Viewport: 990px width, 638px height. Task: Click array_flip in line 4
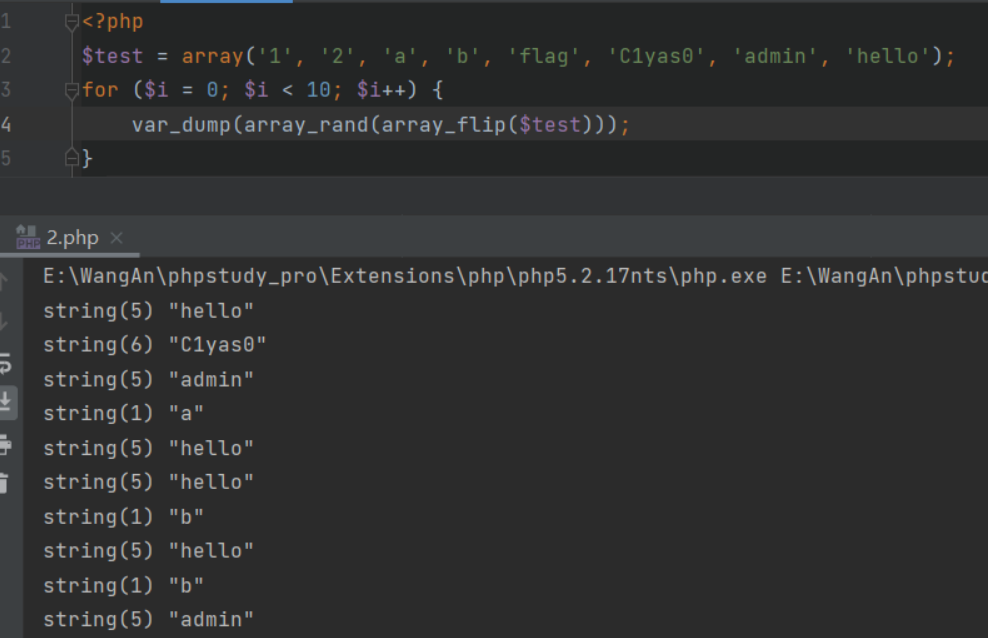click(x=444, y=124)
